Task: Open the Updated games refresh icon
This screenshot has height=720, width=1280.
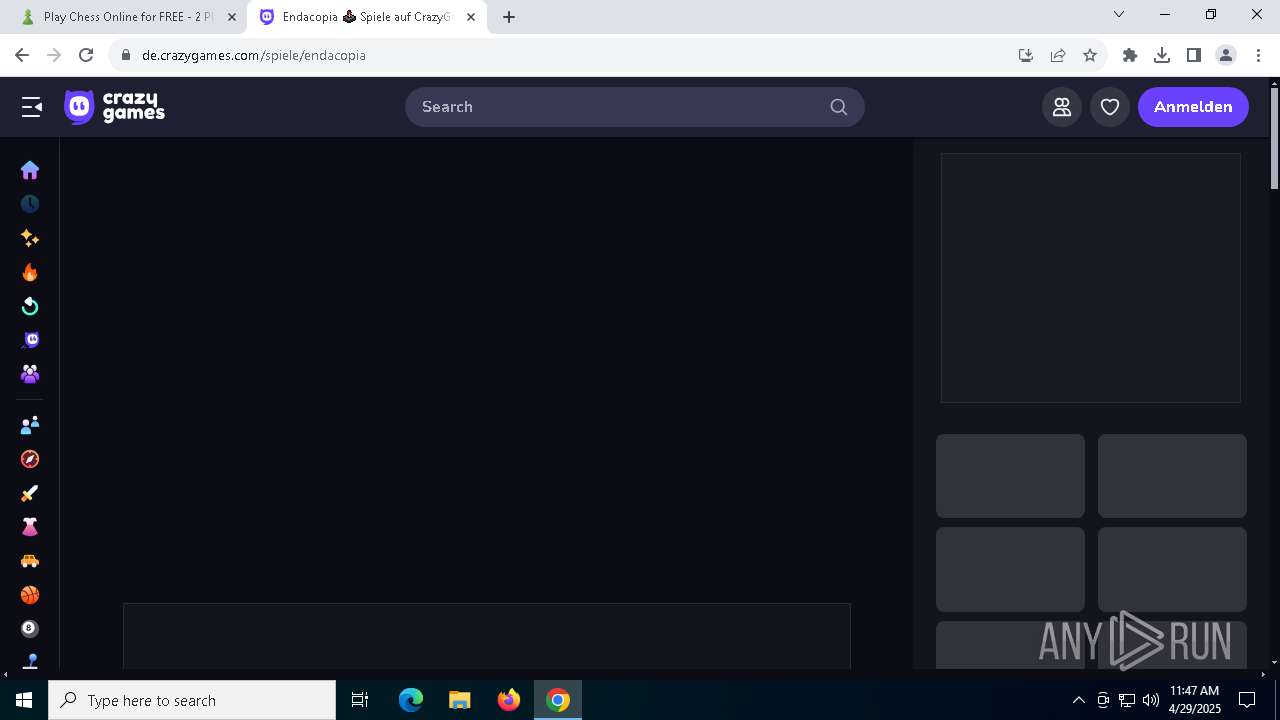Action: pyautogui.click(x=30, y=306)
